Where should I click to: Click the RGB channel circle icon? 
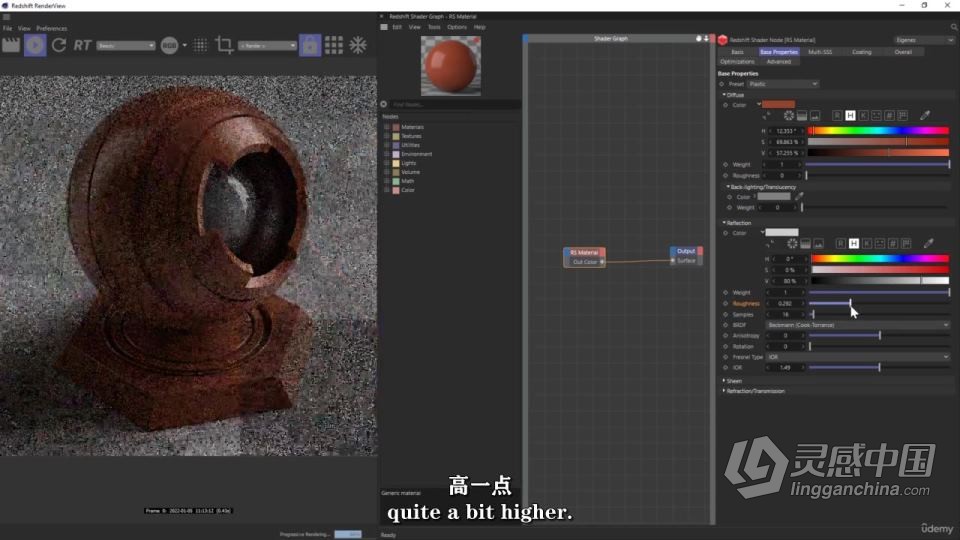(x=169, y=45)
